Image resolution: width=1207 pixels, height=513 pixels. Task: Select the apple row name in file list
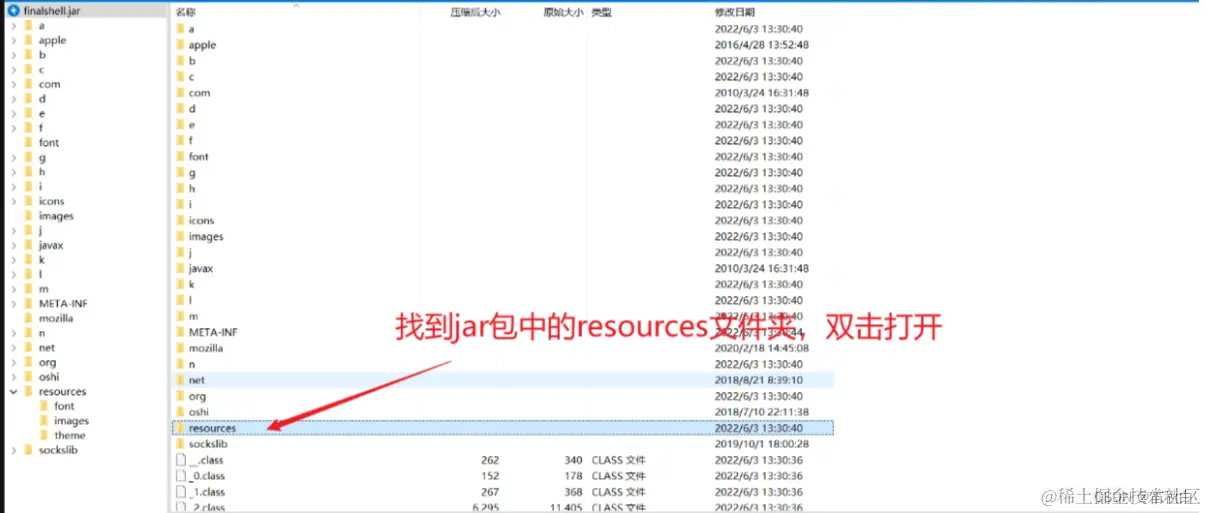pos(202,45)
